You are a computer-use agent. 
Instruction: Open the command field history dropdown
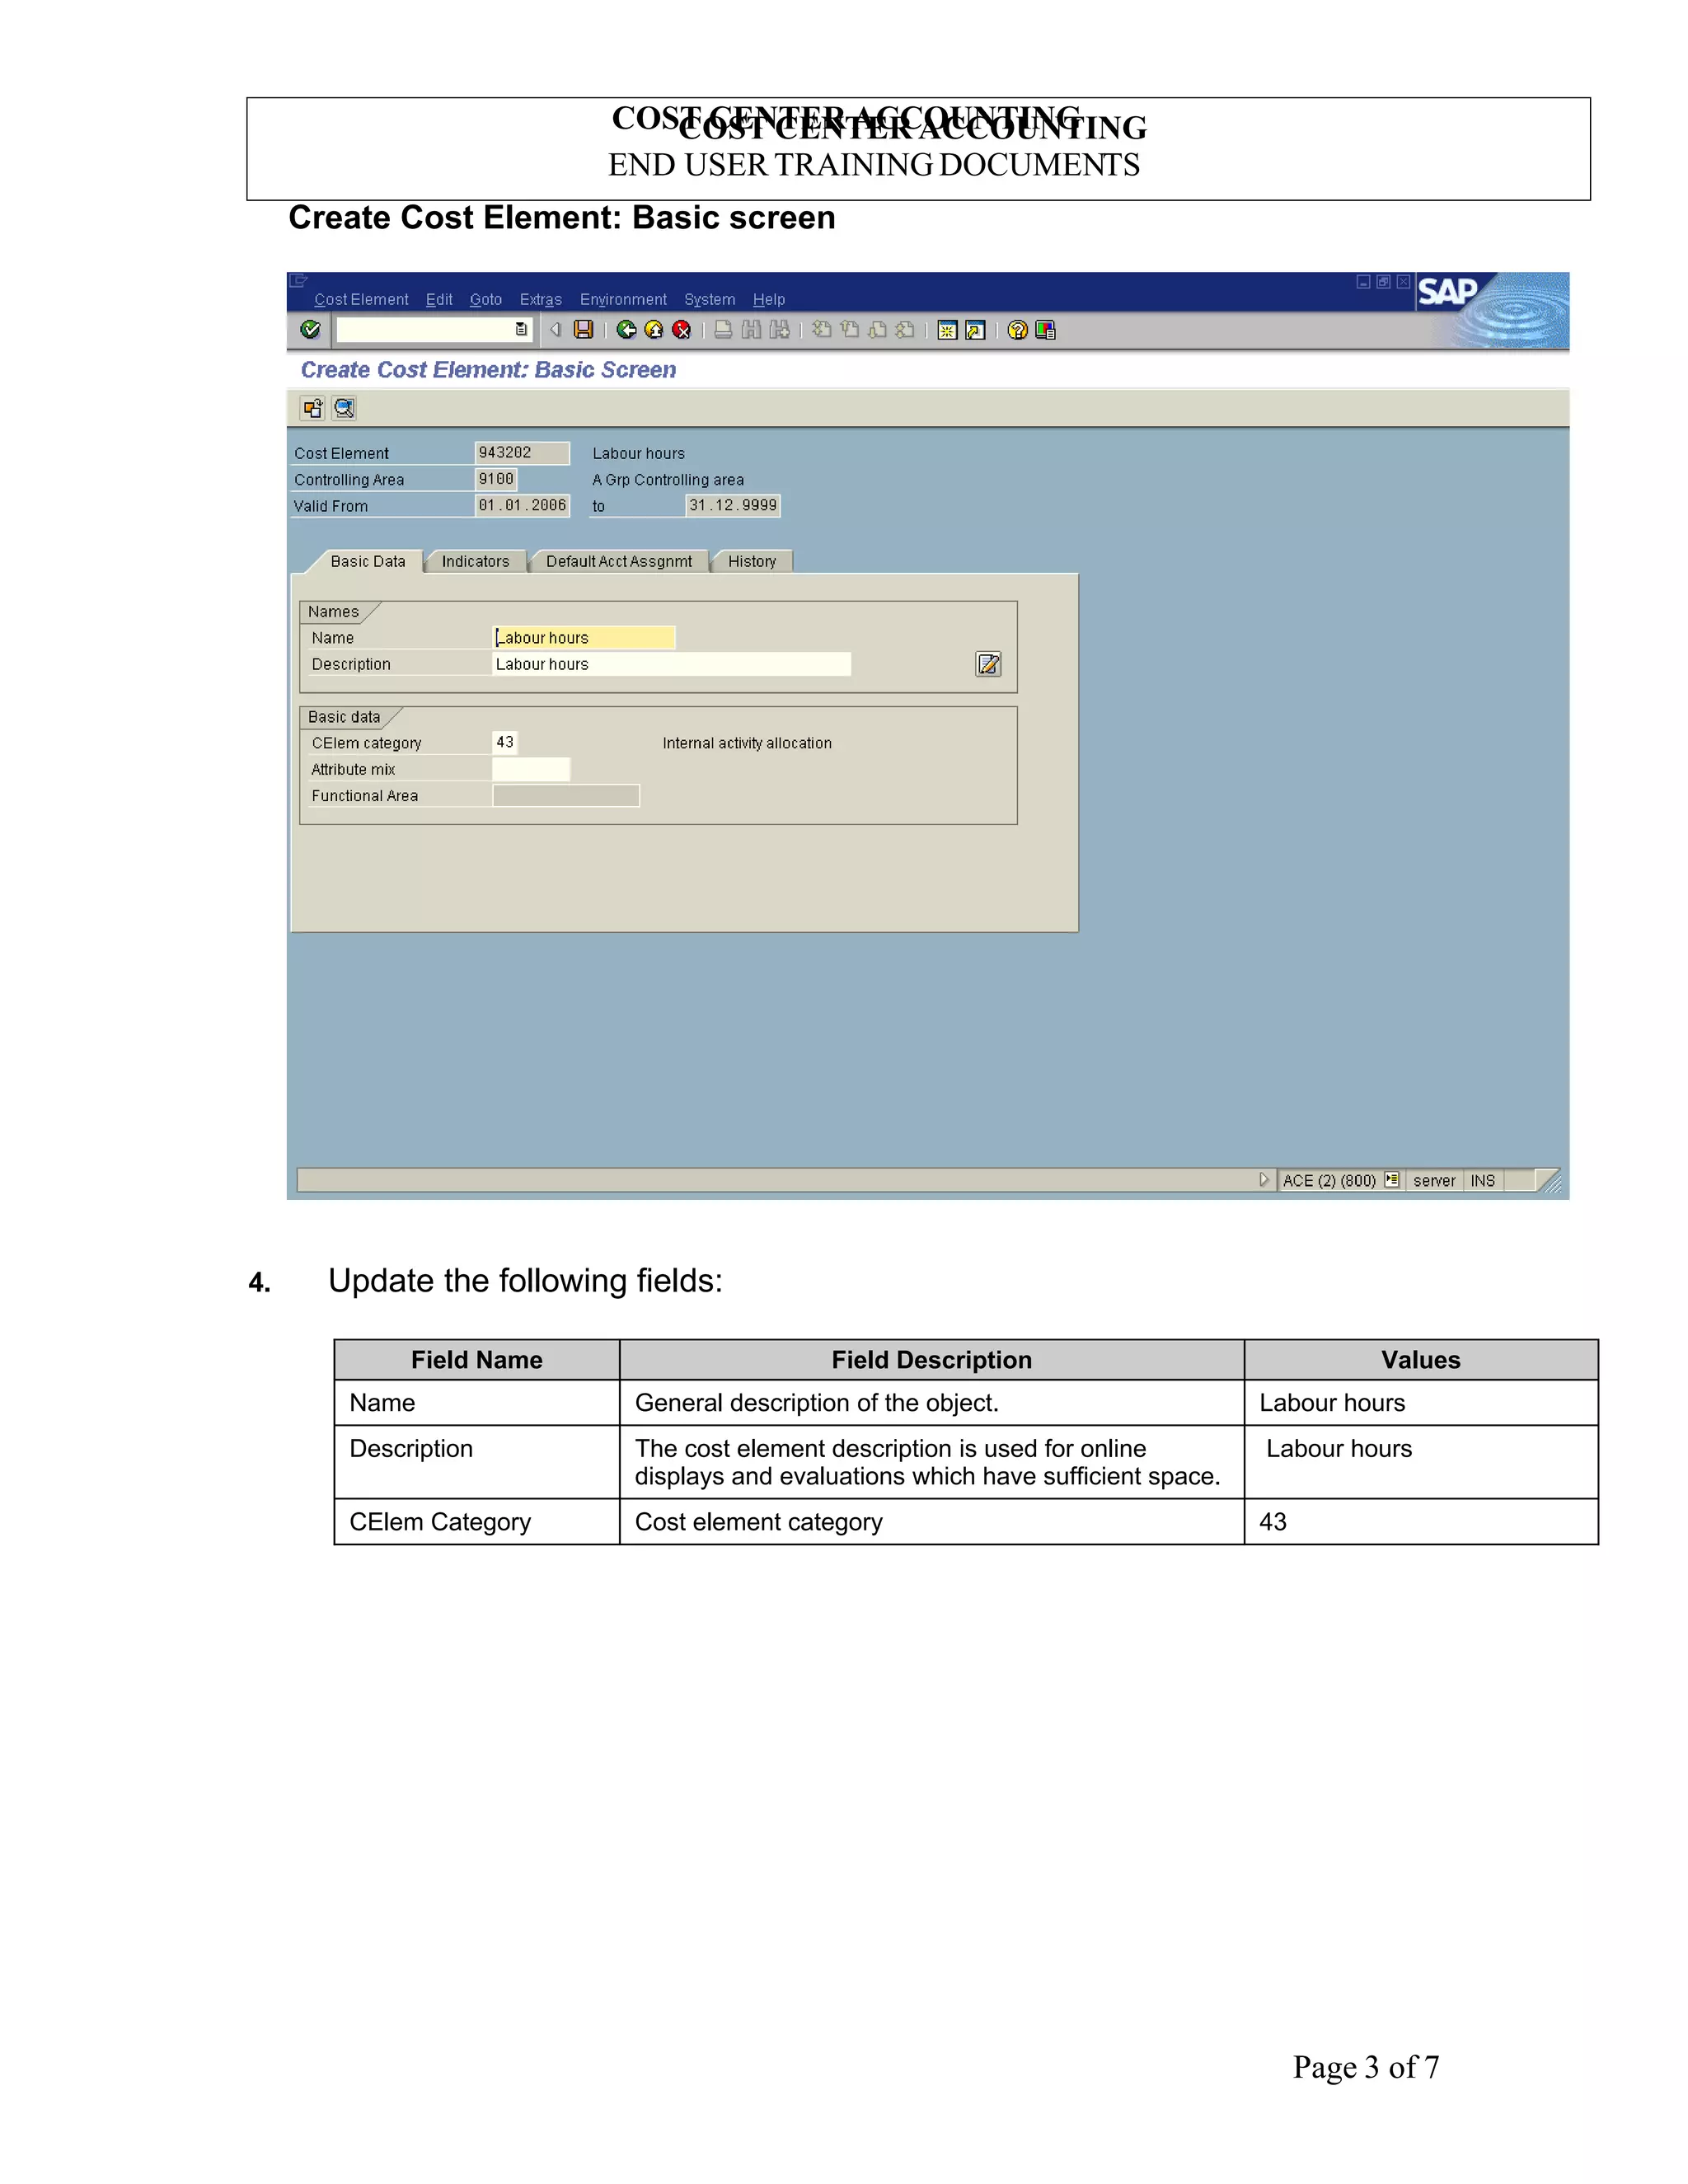pos(521,330)
